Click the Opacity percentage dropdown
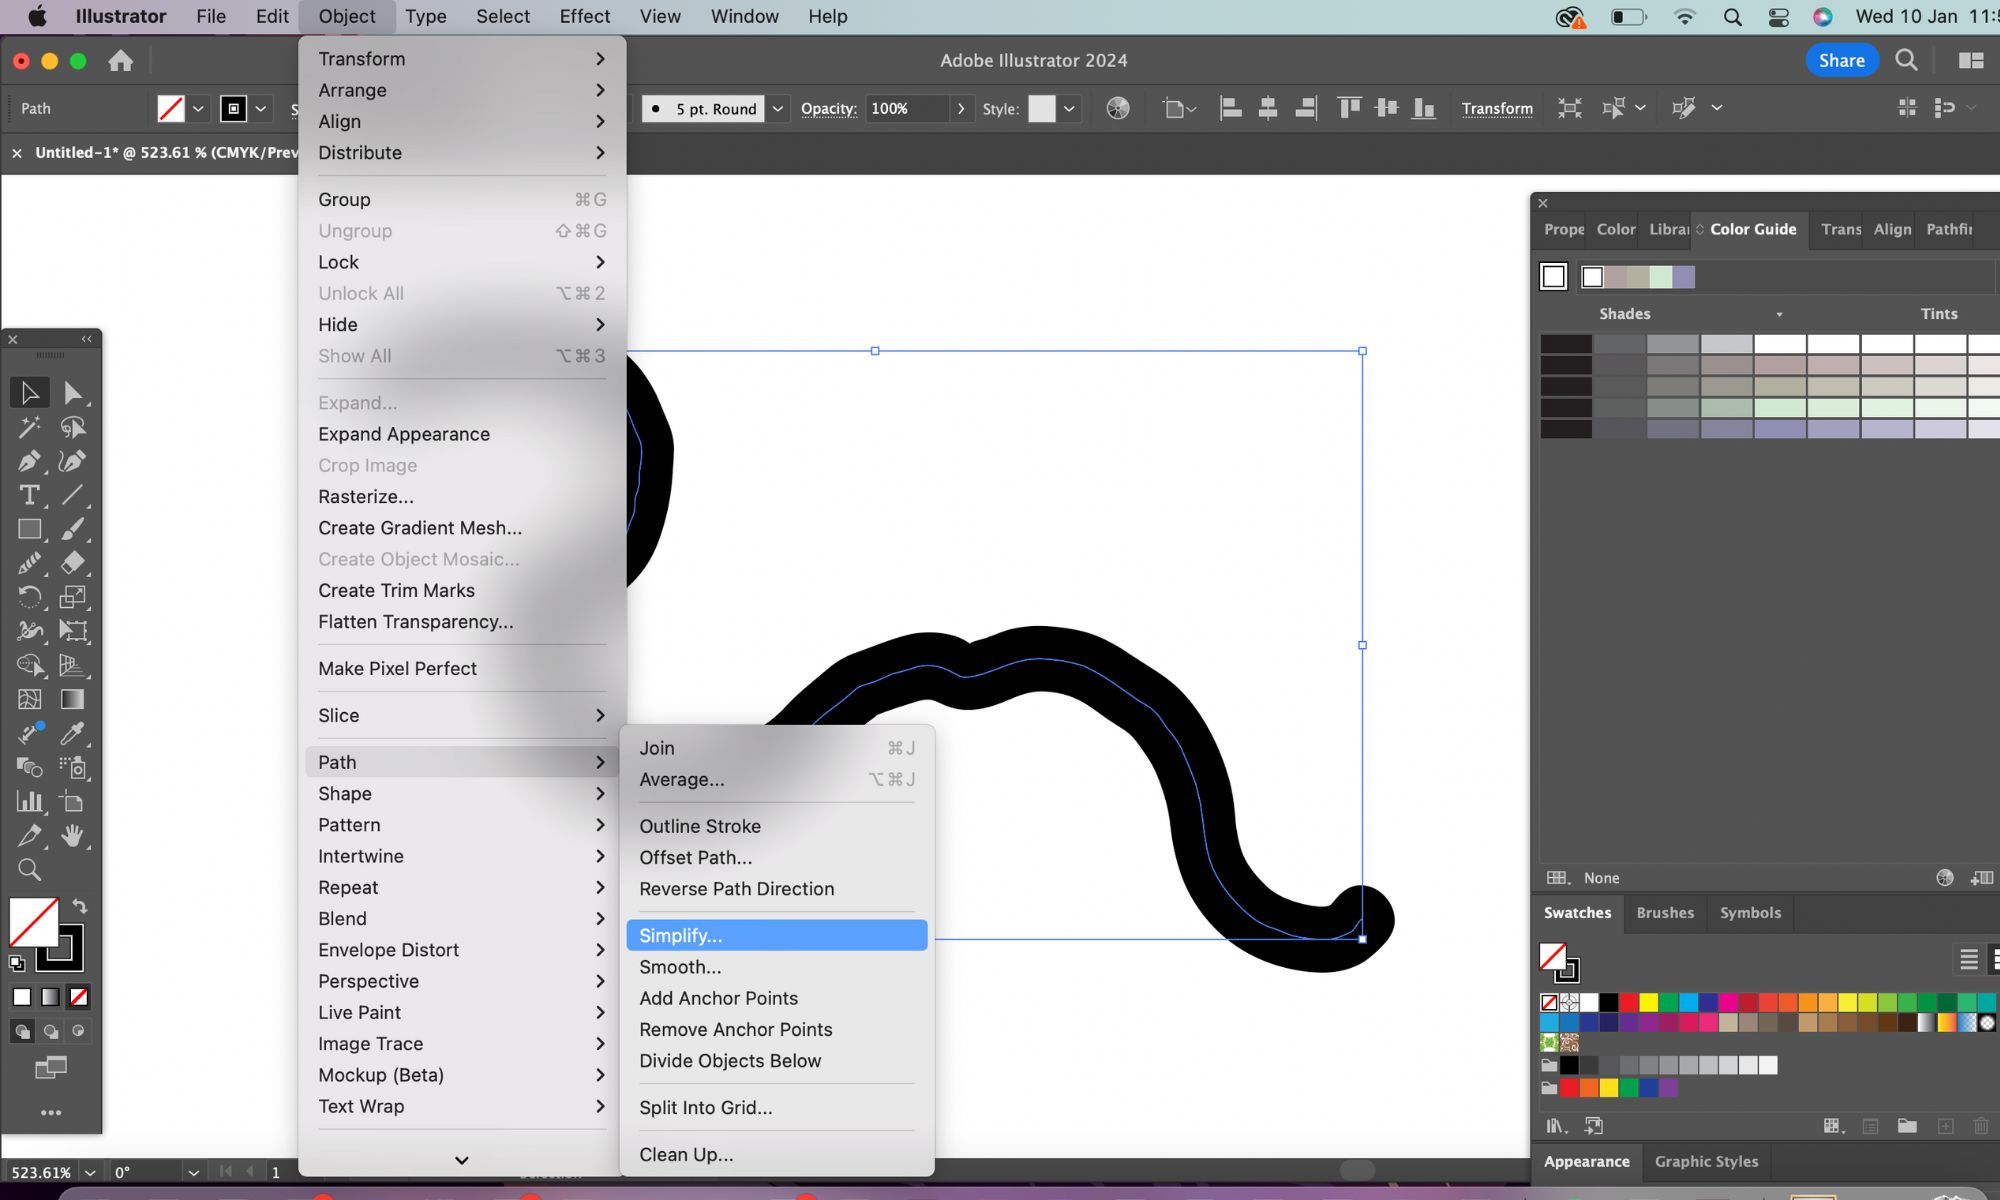The image size is (2000, 1200). point(960,107)
